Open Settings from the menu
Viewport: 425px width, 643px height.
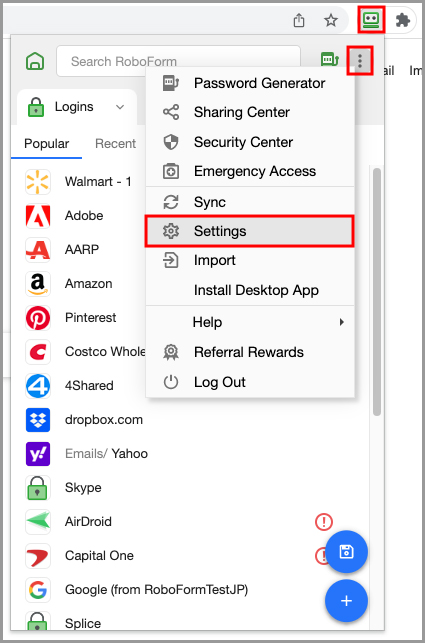pyautogui.click(x=250, y=231)
